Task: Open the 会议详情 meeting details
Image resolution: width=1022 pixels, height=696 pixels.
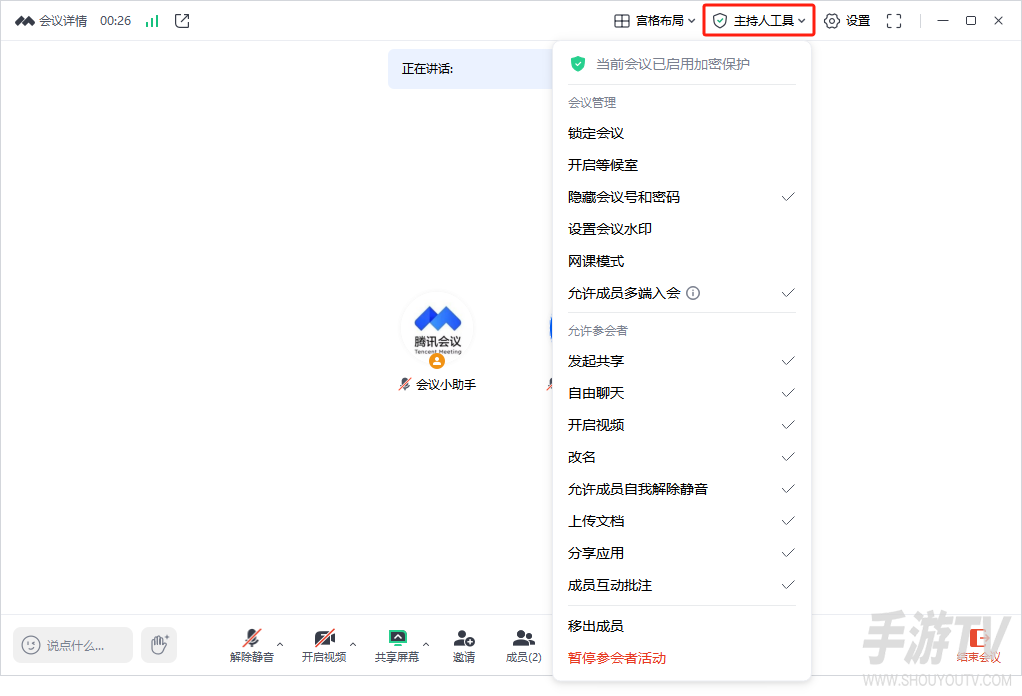Action: [x=63, y=21]
